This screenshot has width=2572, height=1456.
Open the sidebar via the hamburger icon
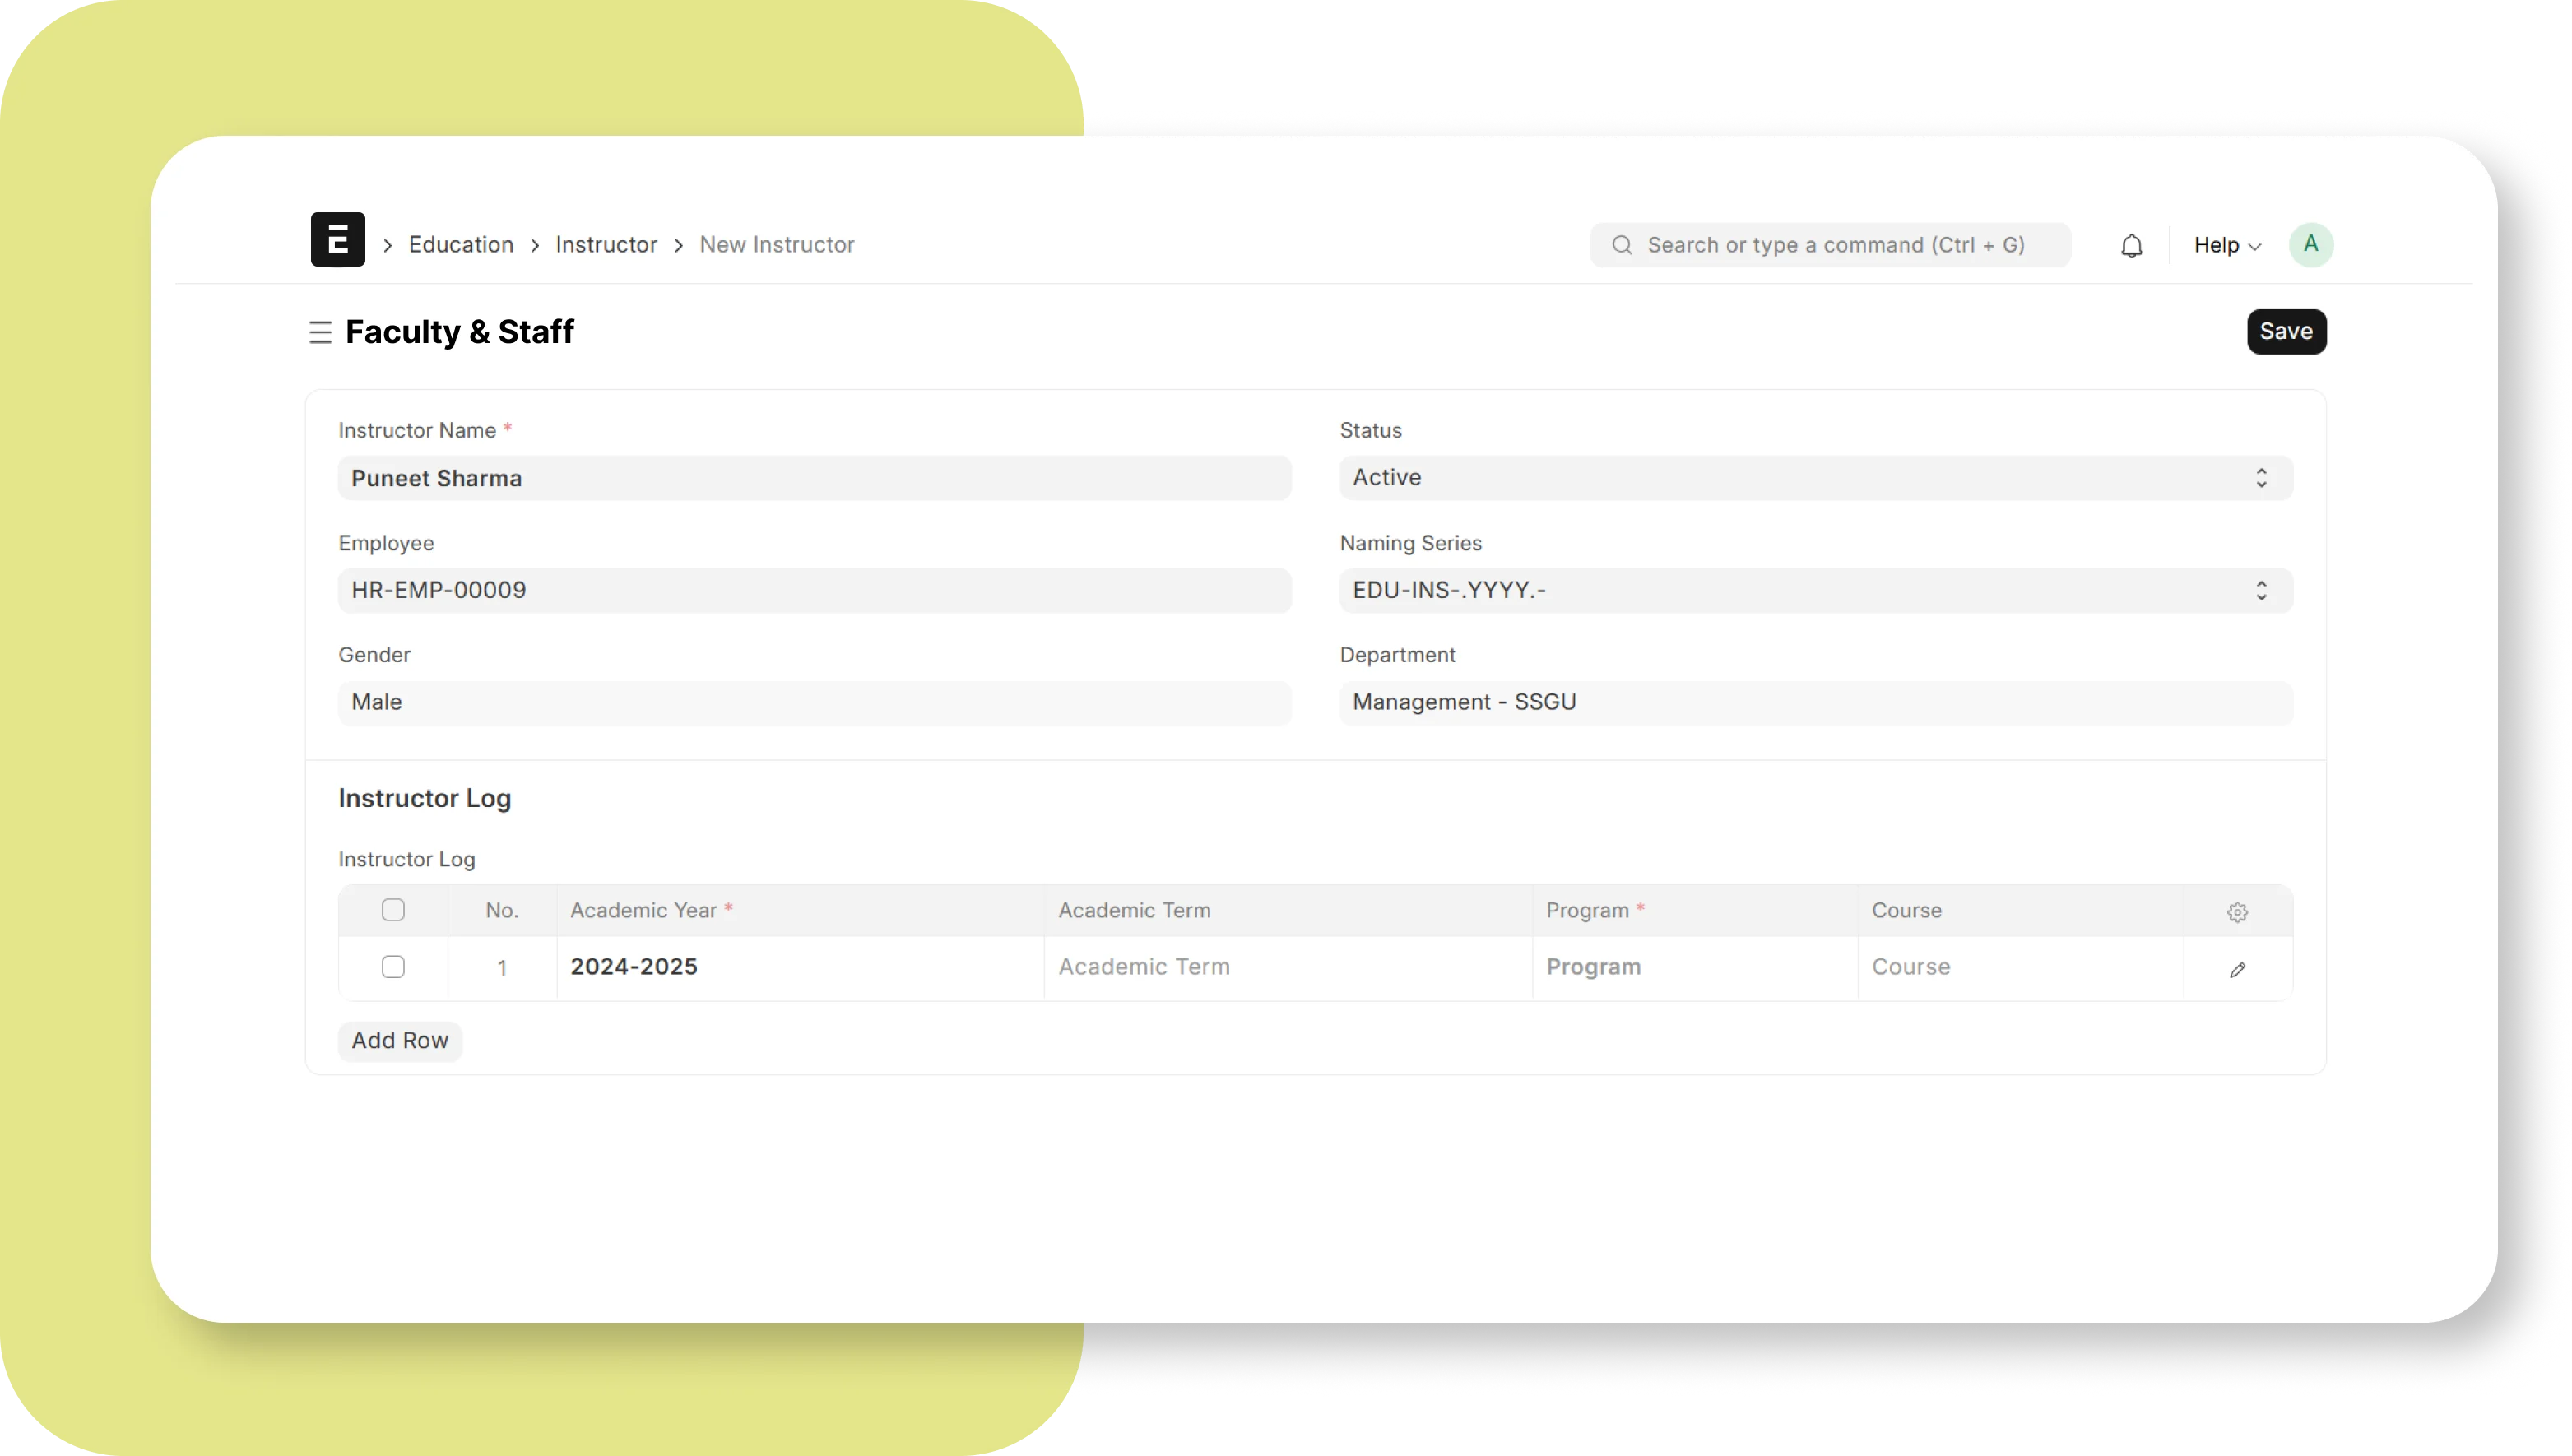[x=320, y=332]
